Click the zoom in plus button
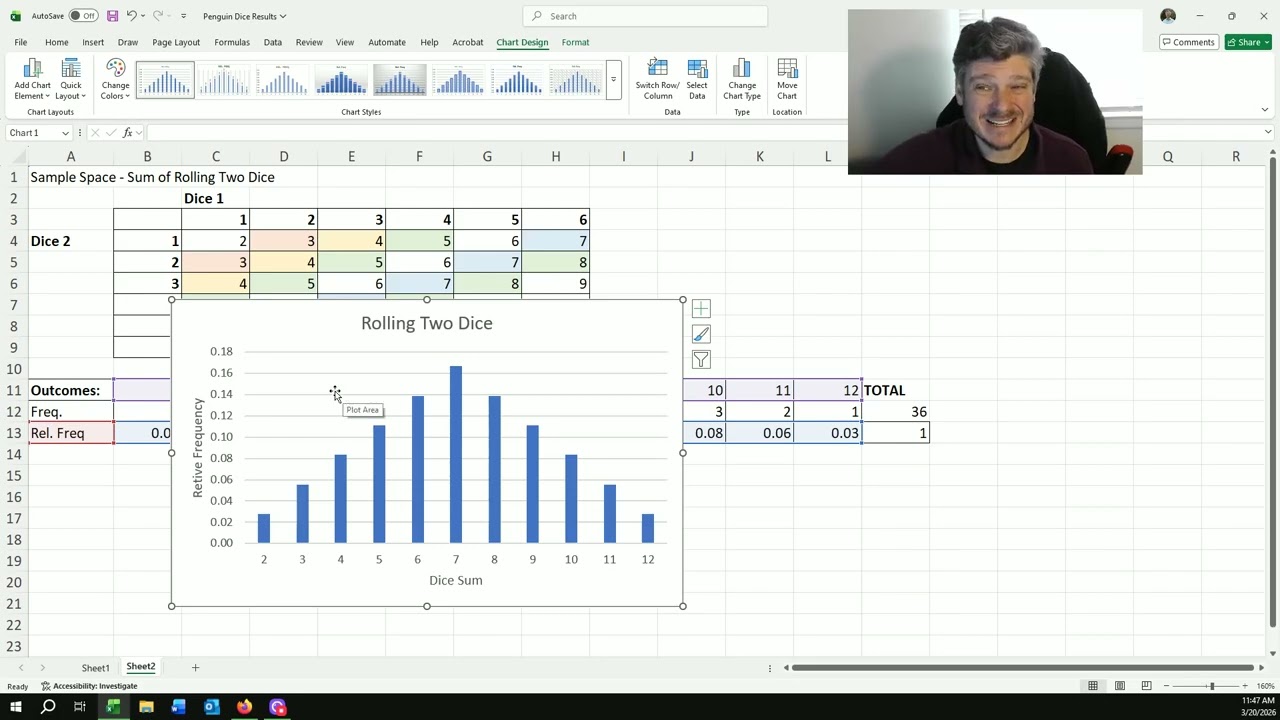The height and width of the screenshot is (720, 1280). pyautogui.click(x=1244, y=686)
